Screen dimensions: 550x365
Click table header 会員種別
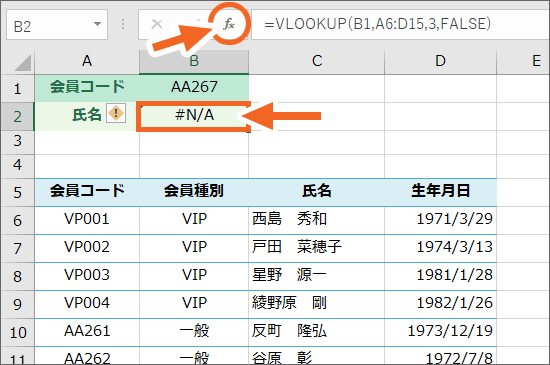[x=194, y=192]
